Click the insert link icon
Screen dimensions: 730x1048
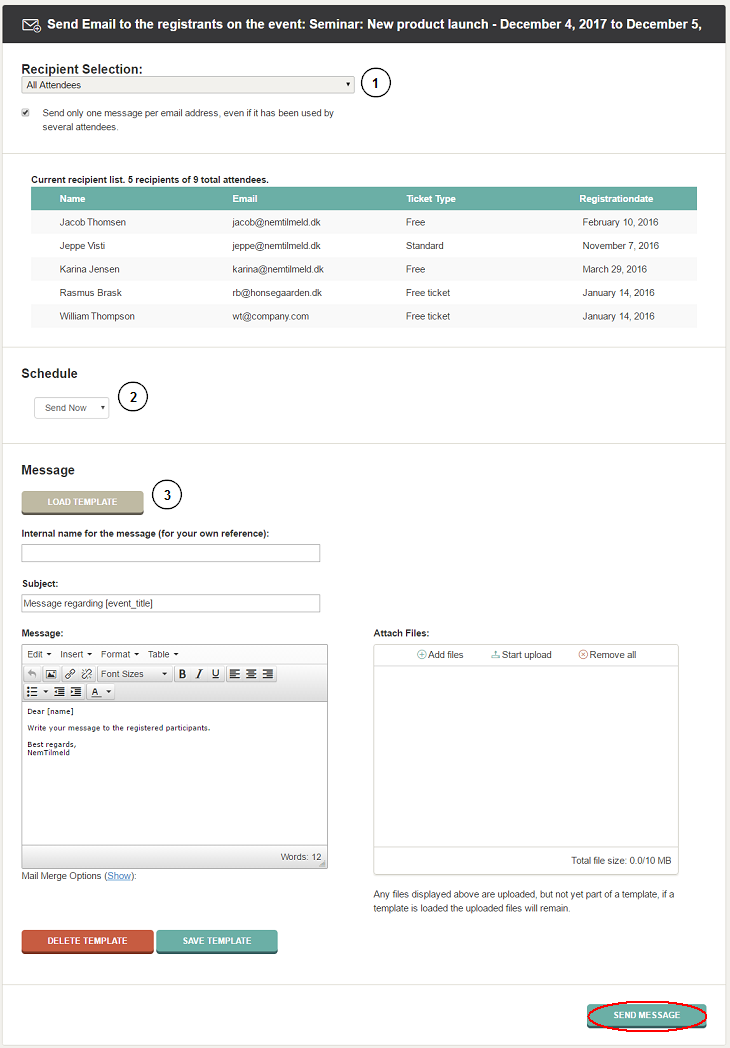pyautogui.click(x=70, y=674)
